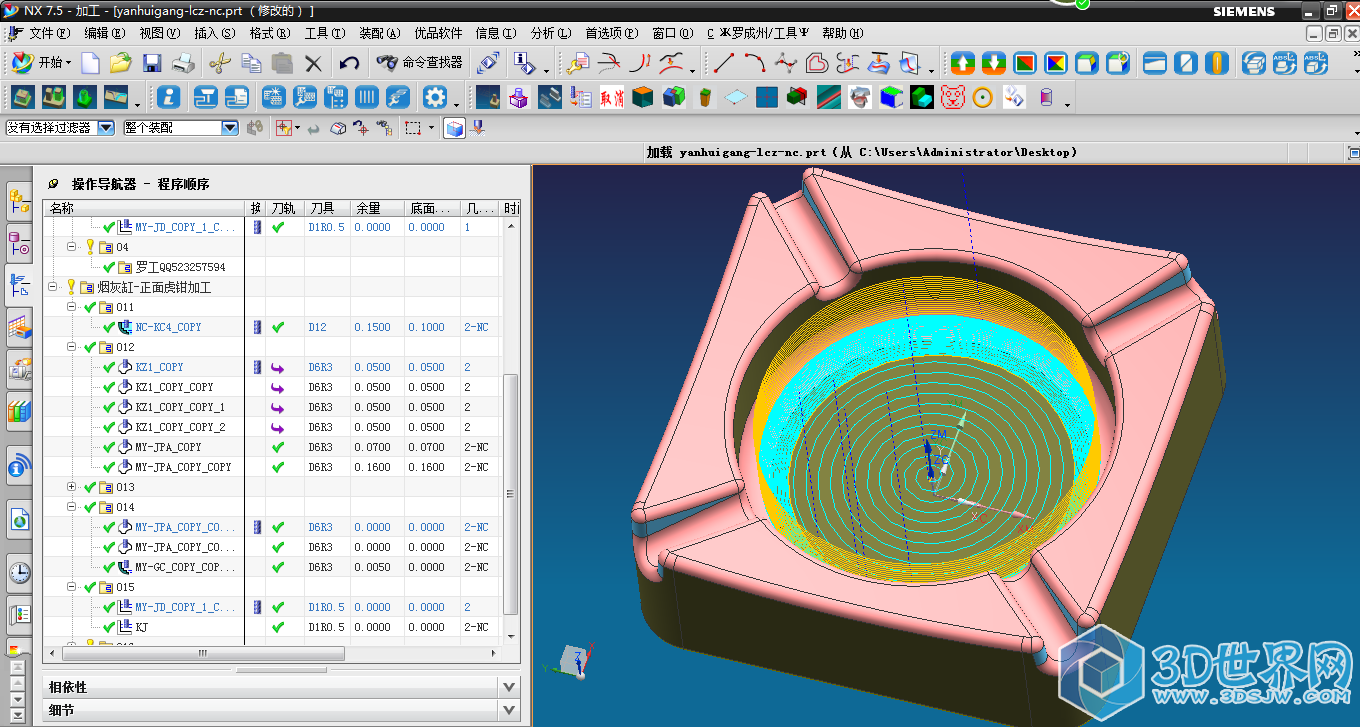Click the Create Tool icon in the machining toolbar
The height and width of the screenshot is (727, 1360).
tap(55, 97)
